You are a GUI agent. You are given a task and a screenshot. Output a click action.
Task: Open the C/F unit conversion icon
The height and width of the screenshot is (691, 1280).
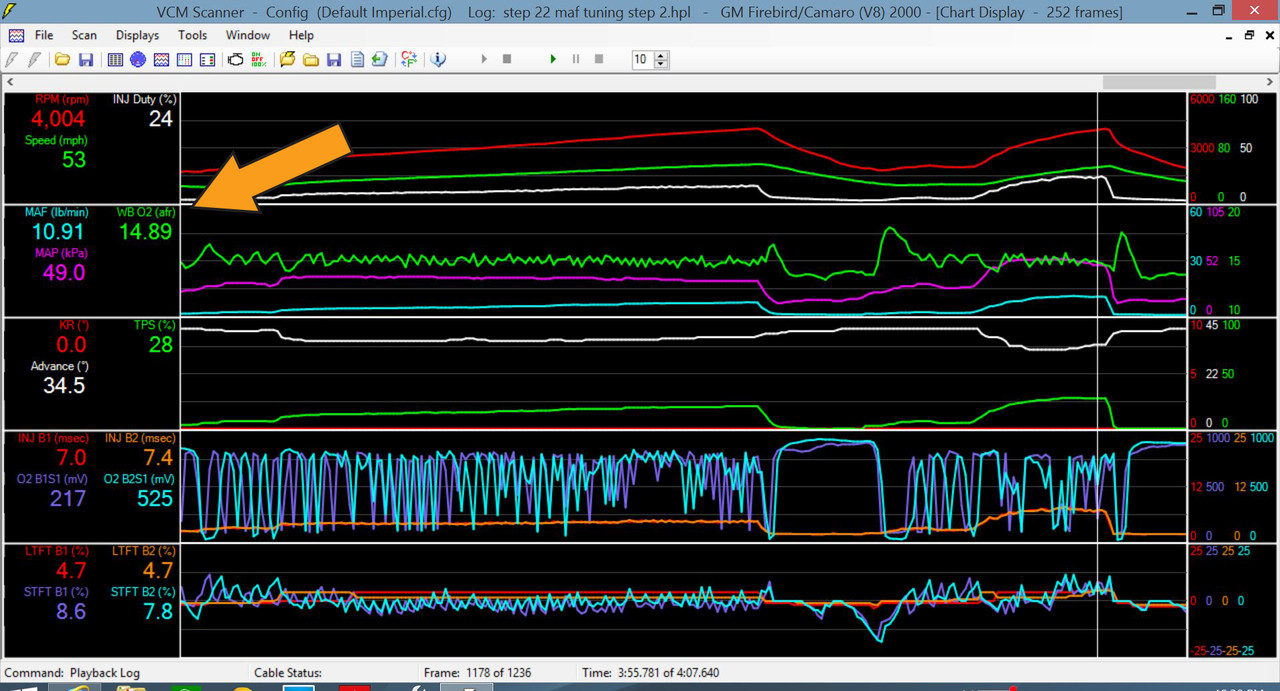[x=408, y=59]
